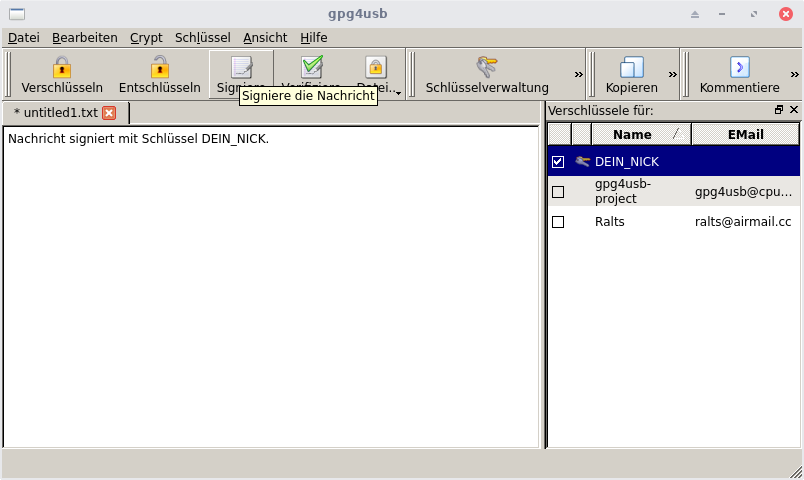Sort keys by Name column header
Image resolution: width=804 pixels, height=480 pixels.
(641, 134)
